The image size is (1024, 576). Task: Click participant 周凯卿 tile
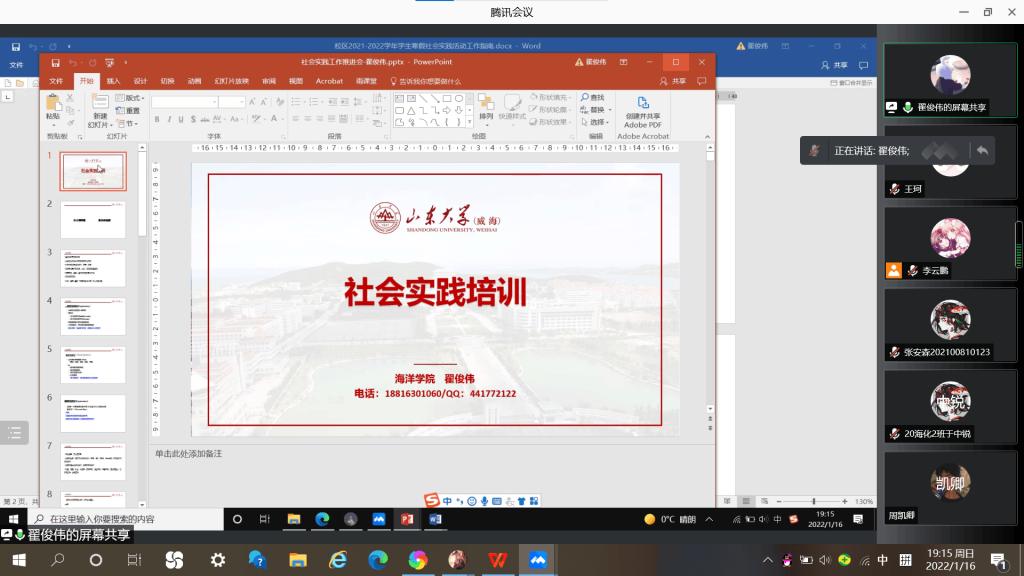(x=950, y=488)
